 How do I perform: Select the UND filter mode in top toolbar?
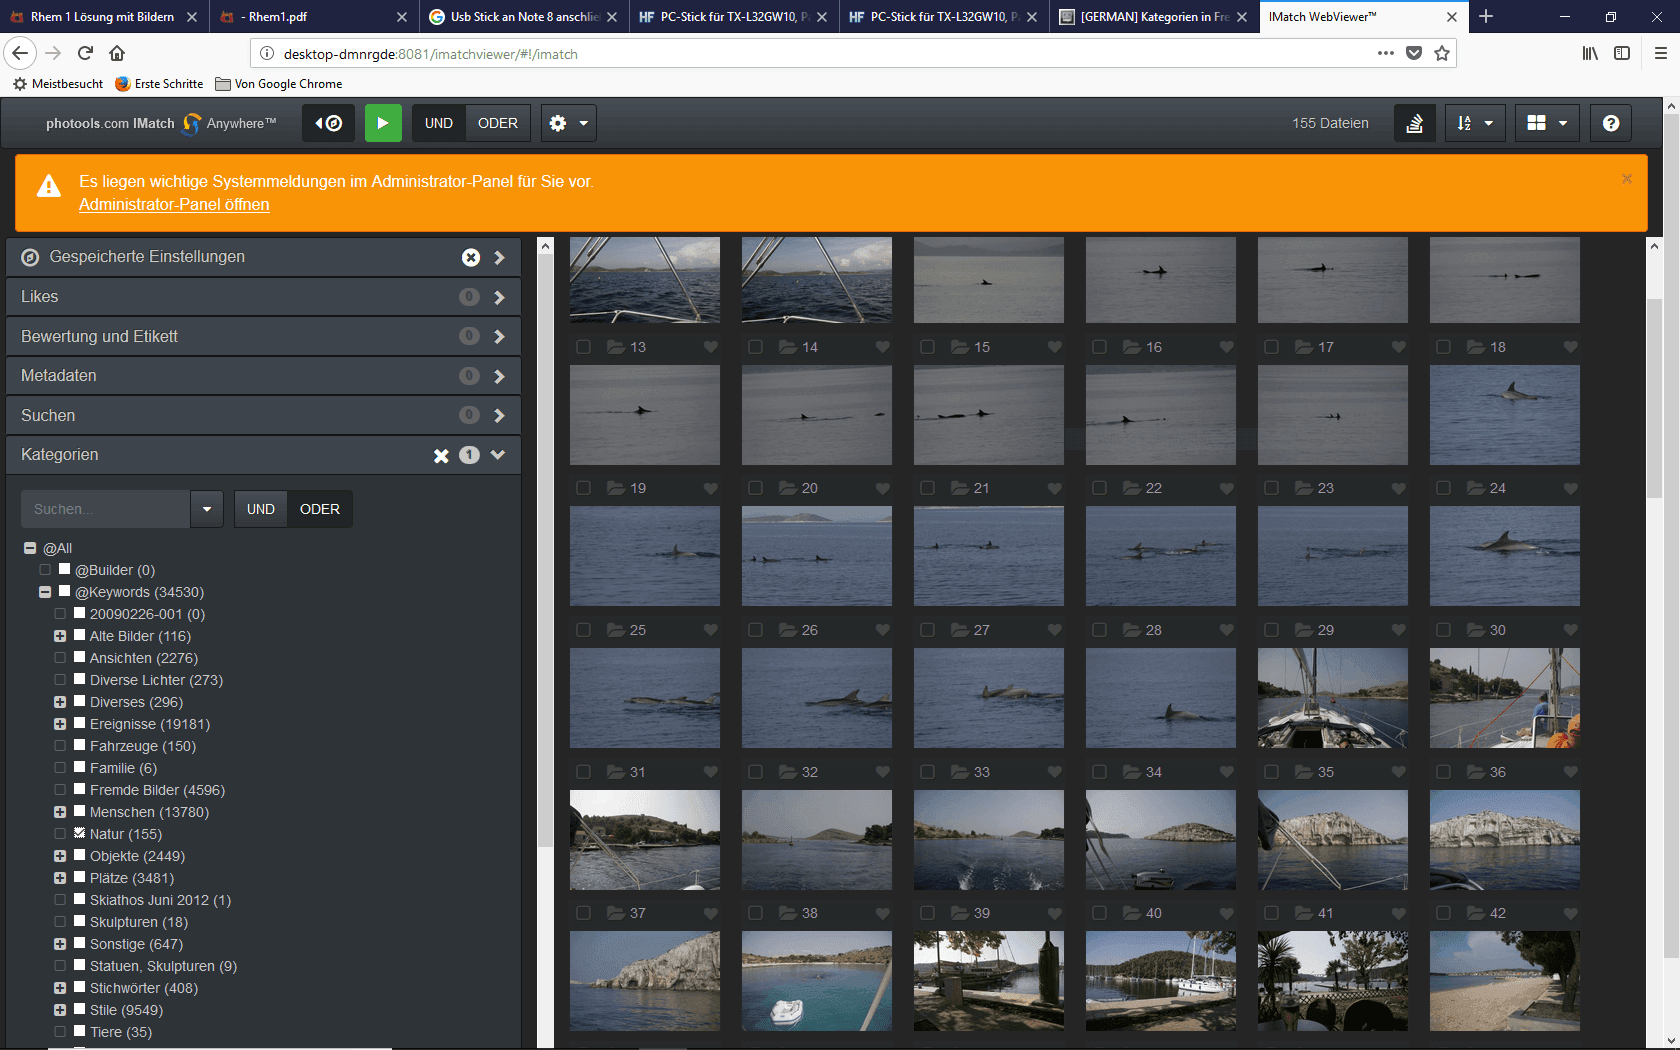439,123
